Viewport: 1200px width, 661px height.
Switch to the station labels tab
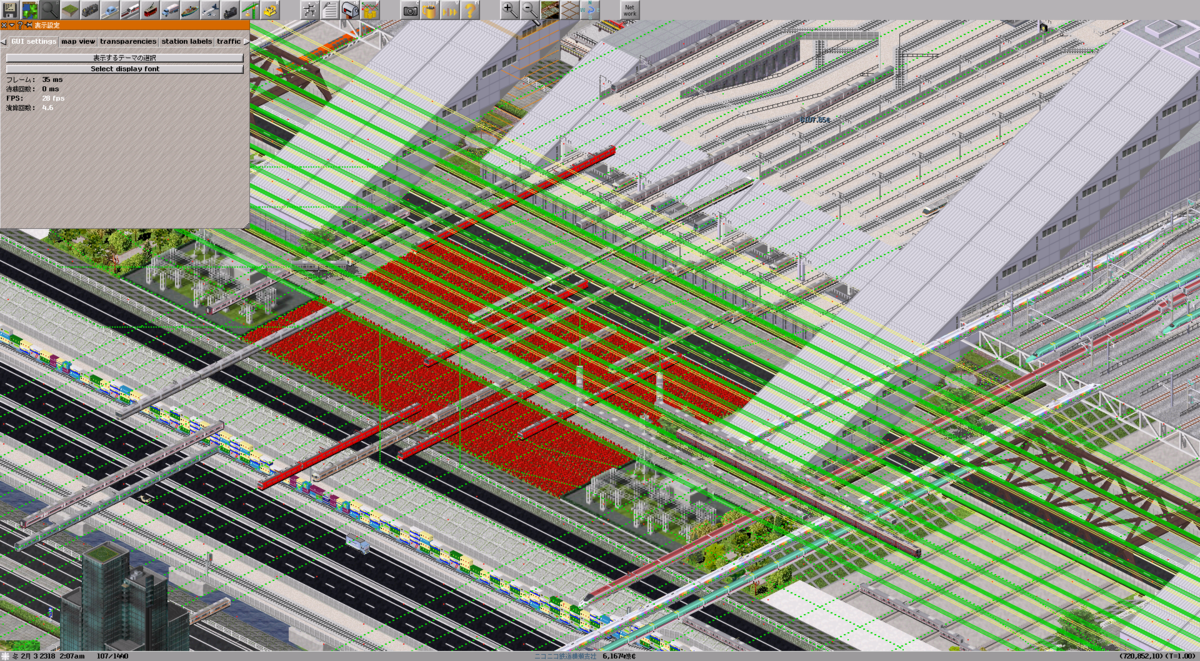tap(187, 41)
